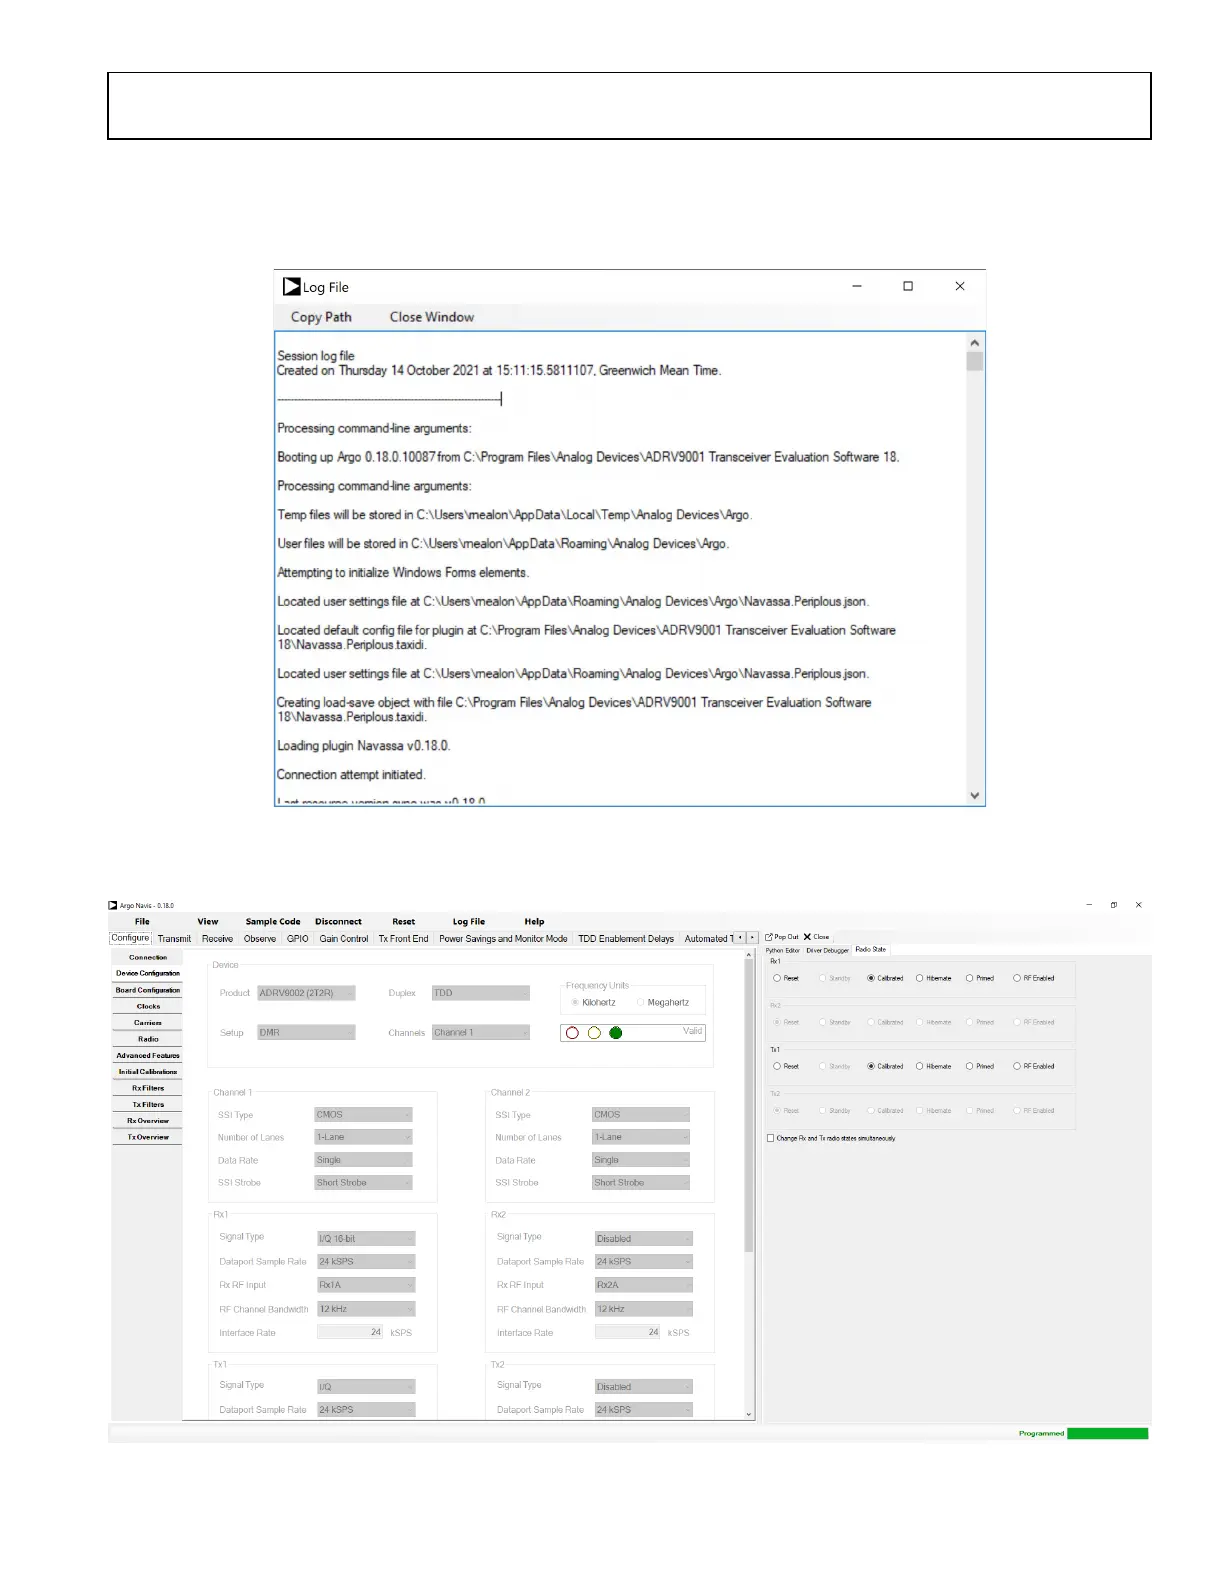Minimize the Argo Navis window
Image resolution: width=1224 pixels, height=1584 pixels.
(1089, 905)
